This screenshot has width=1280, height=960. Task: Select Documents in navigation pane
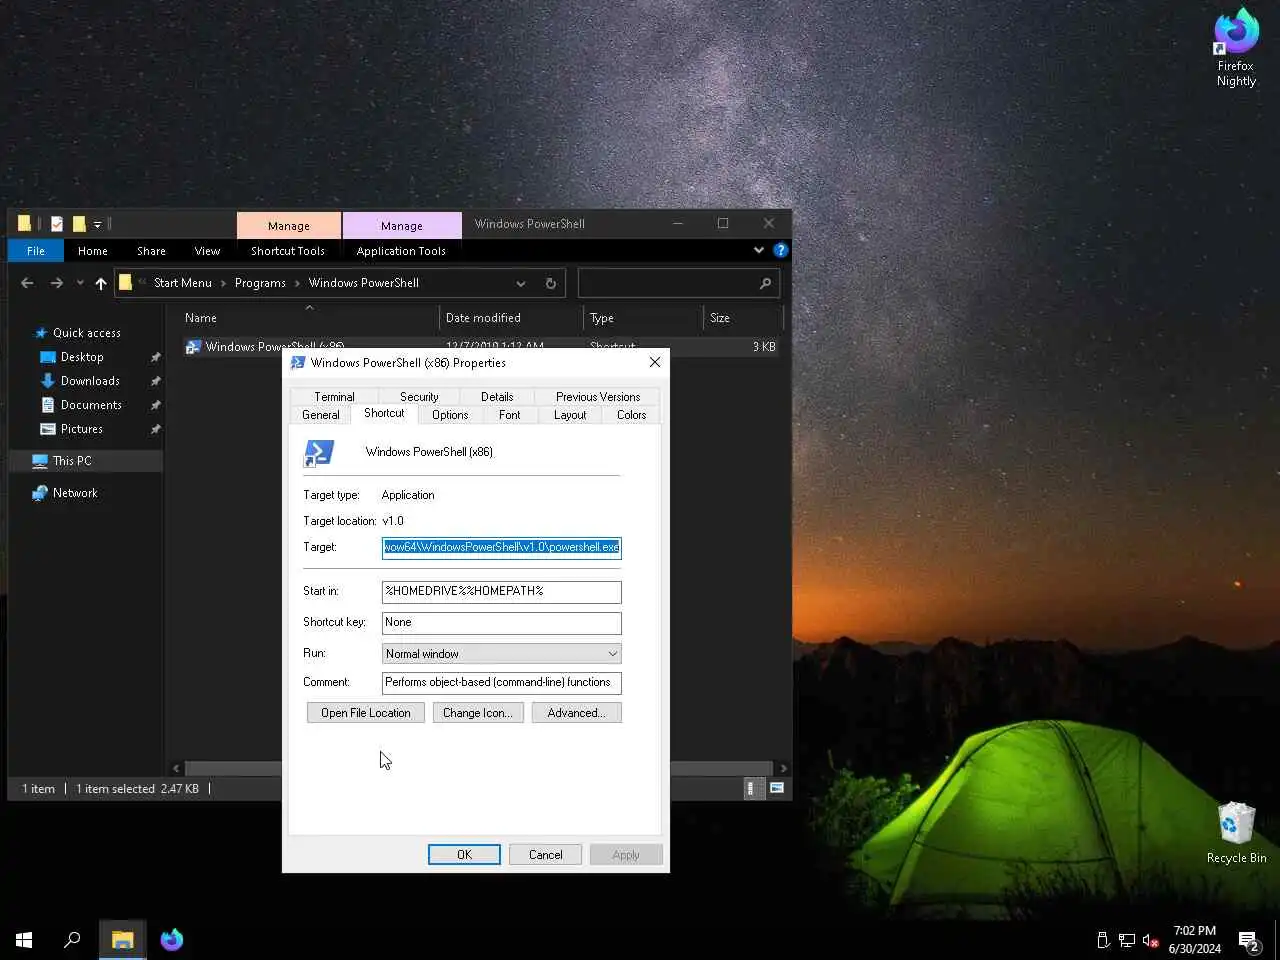coord(91,405)
